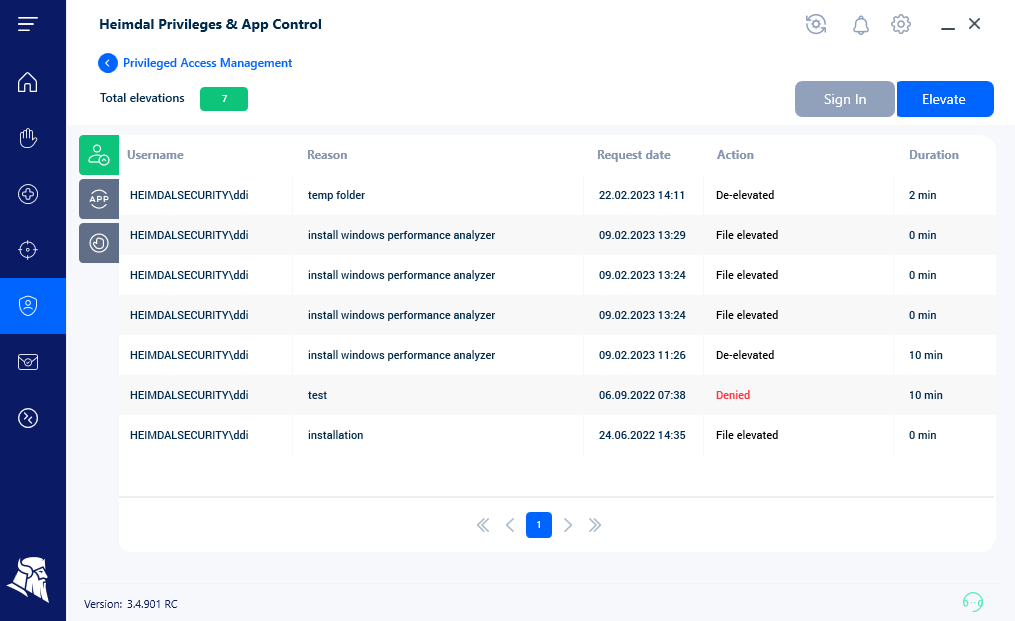Go to previous page arrow
The height and width of the screenshot is (621, 1015).
tap(510, 525)
